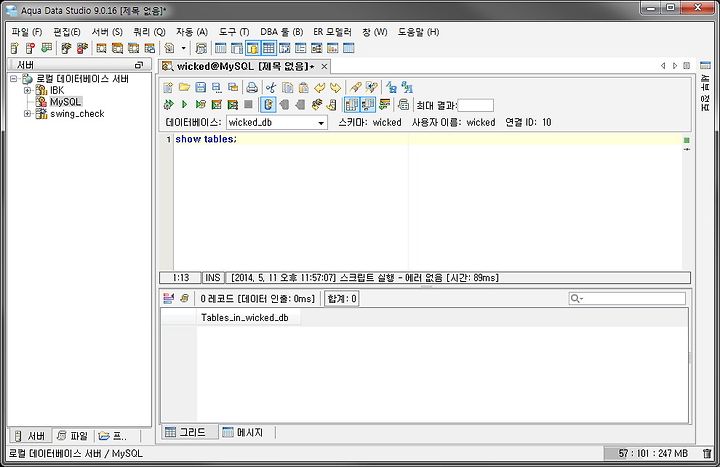This screenshot has width=720, height=467.
Task: Paste with the clipboard icon
Action: click(x=304, y=87)
